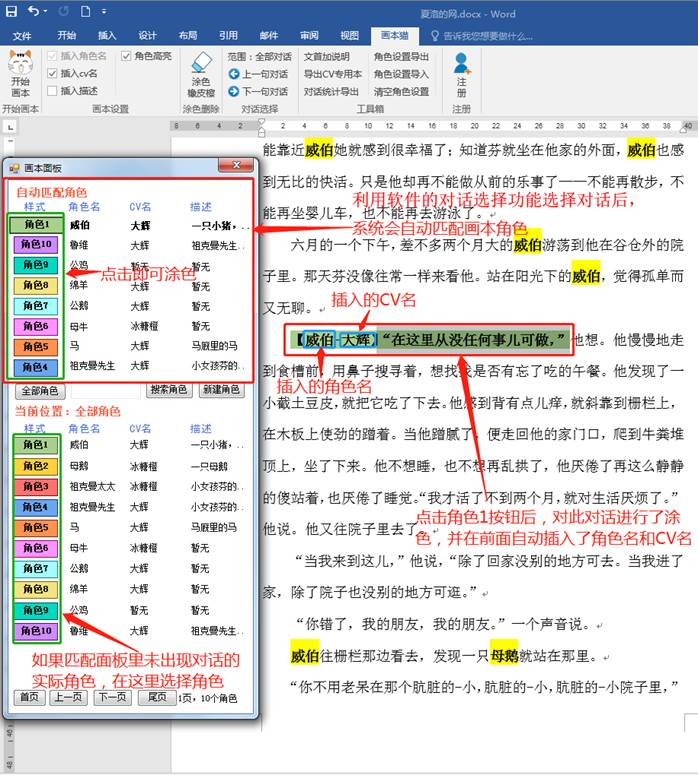Undo the last action
This screenshot has width=698, height=775.
(x=33, y=11)
